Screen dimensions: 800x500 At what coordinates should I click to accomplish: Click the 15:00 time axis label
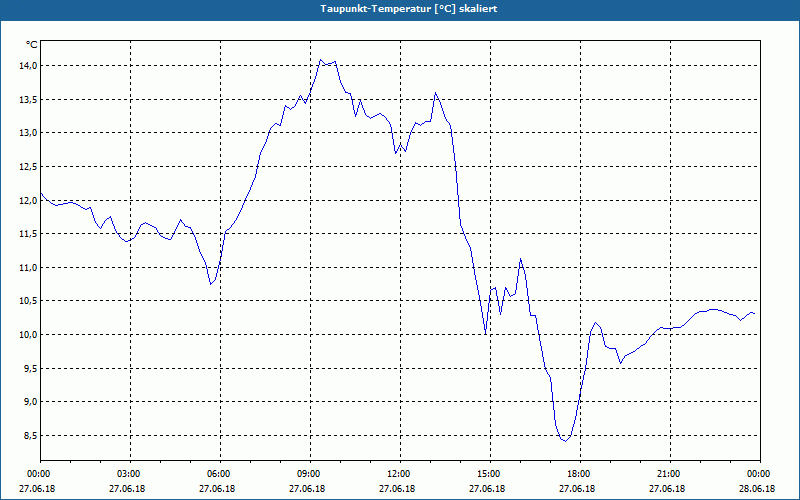tap(490, 474)
